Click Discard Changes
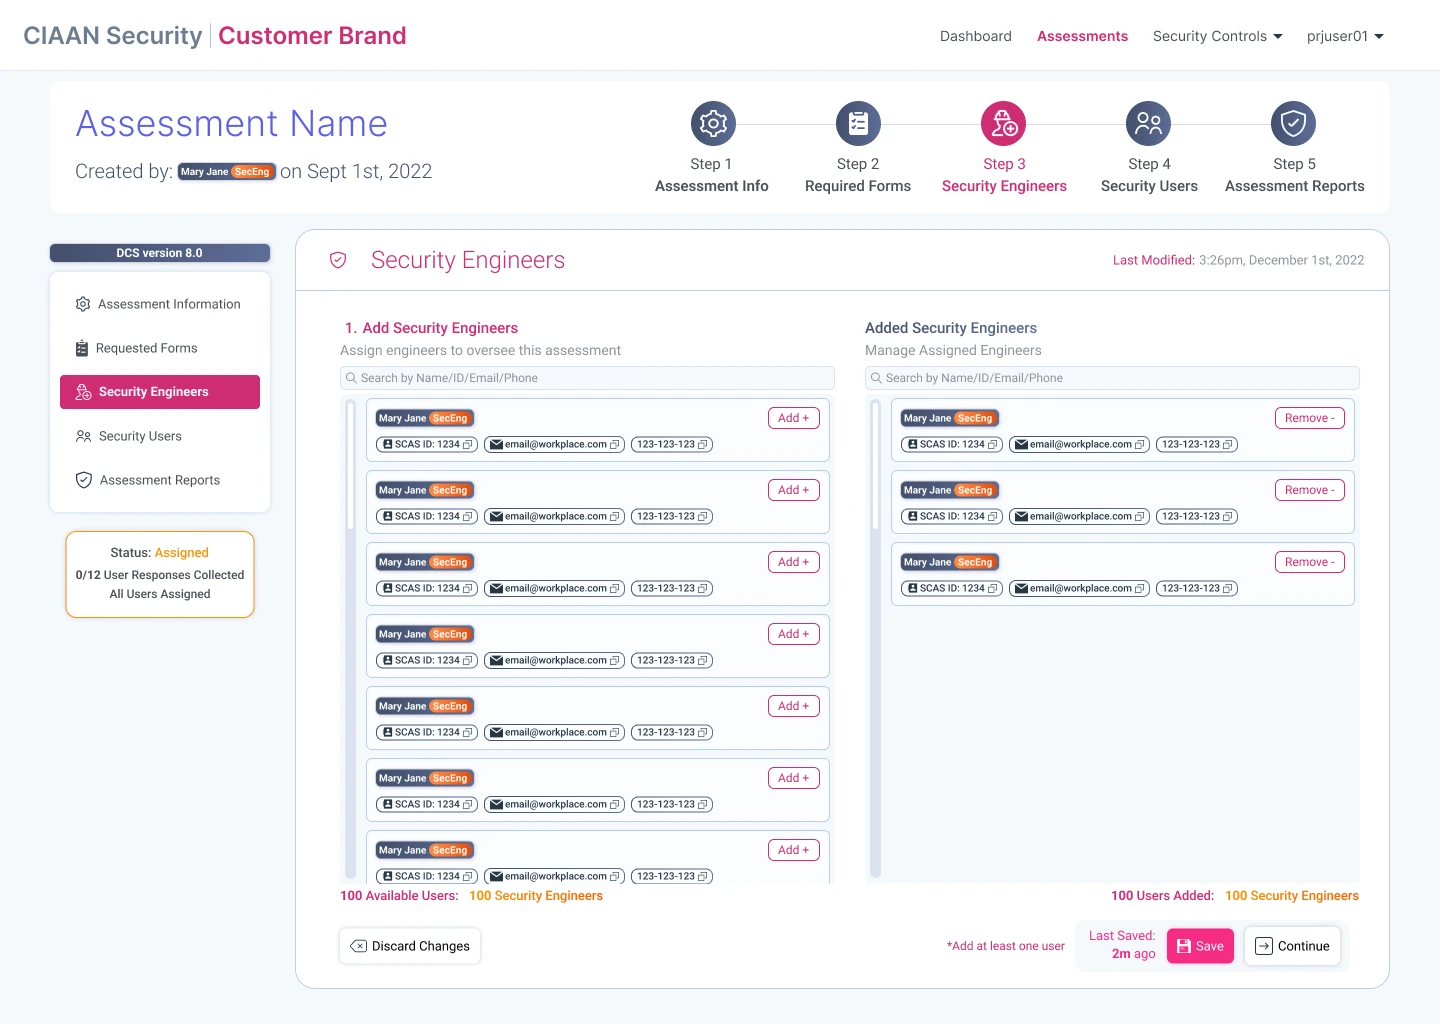Image resolution: width=1440 pixels, height=1024 pixels. point(410,946)
